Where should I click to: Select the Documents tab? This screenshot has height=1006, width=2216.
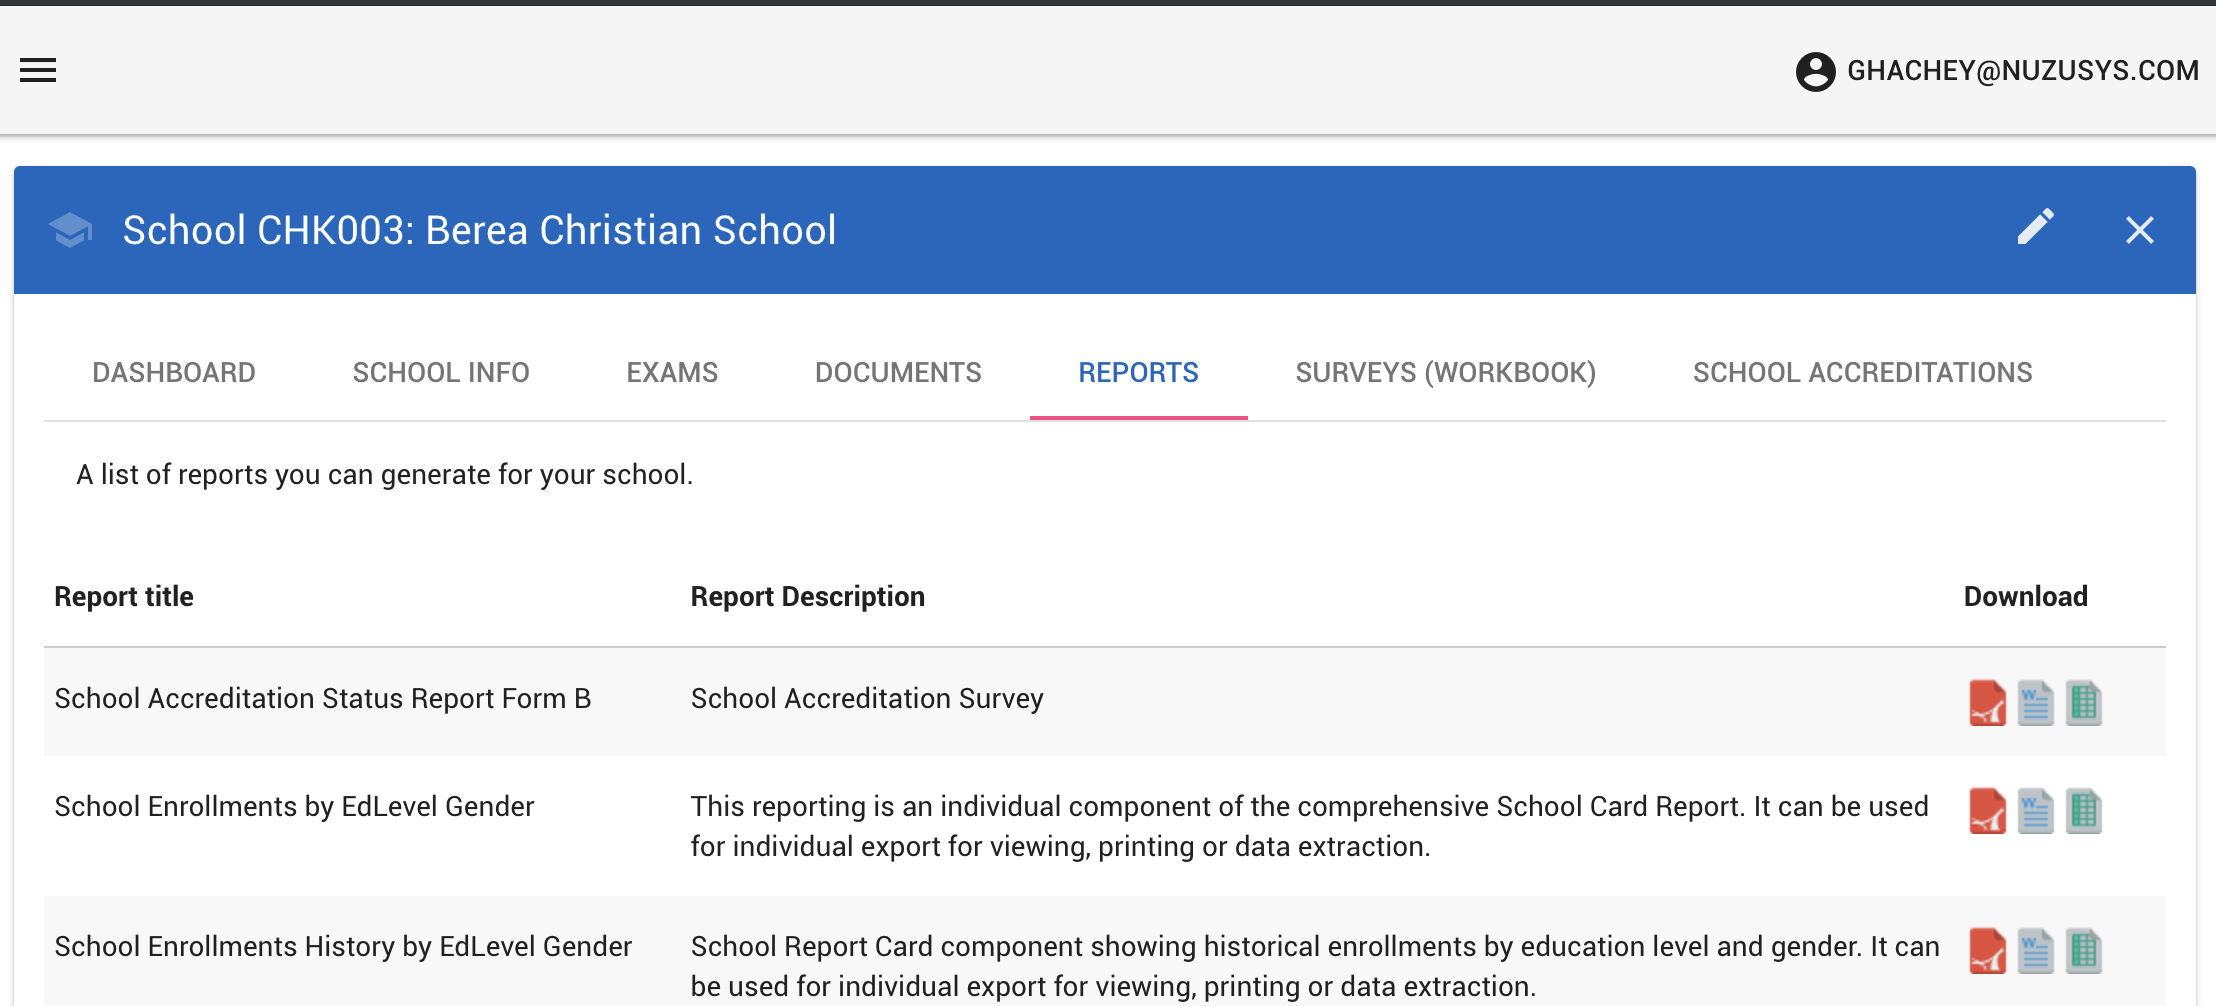point(898,373)
